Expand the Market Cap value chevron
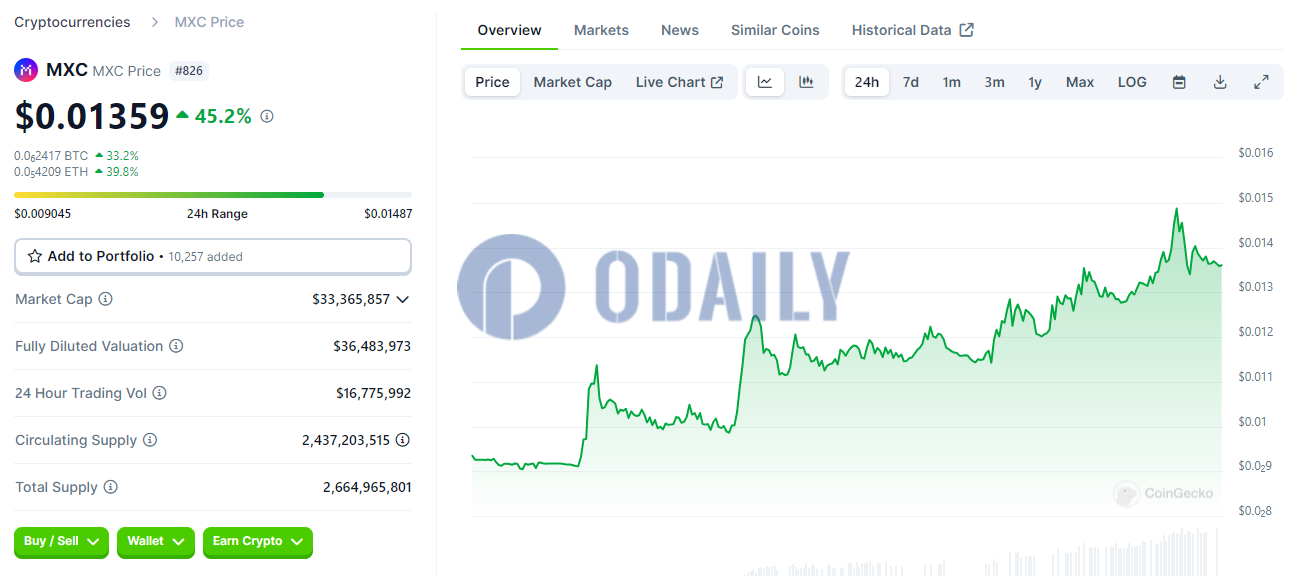This screenshot has height=576, width=1307. point(403,299)
